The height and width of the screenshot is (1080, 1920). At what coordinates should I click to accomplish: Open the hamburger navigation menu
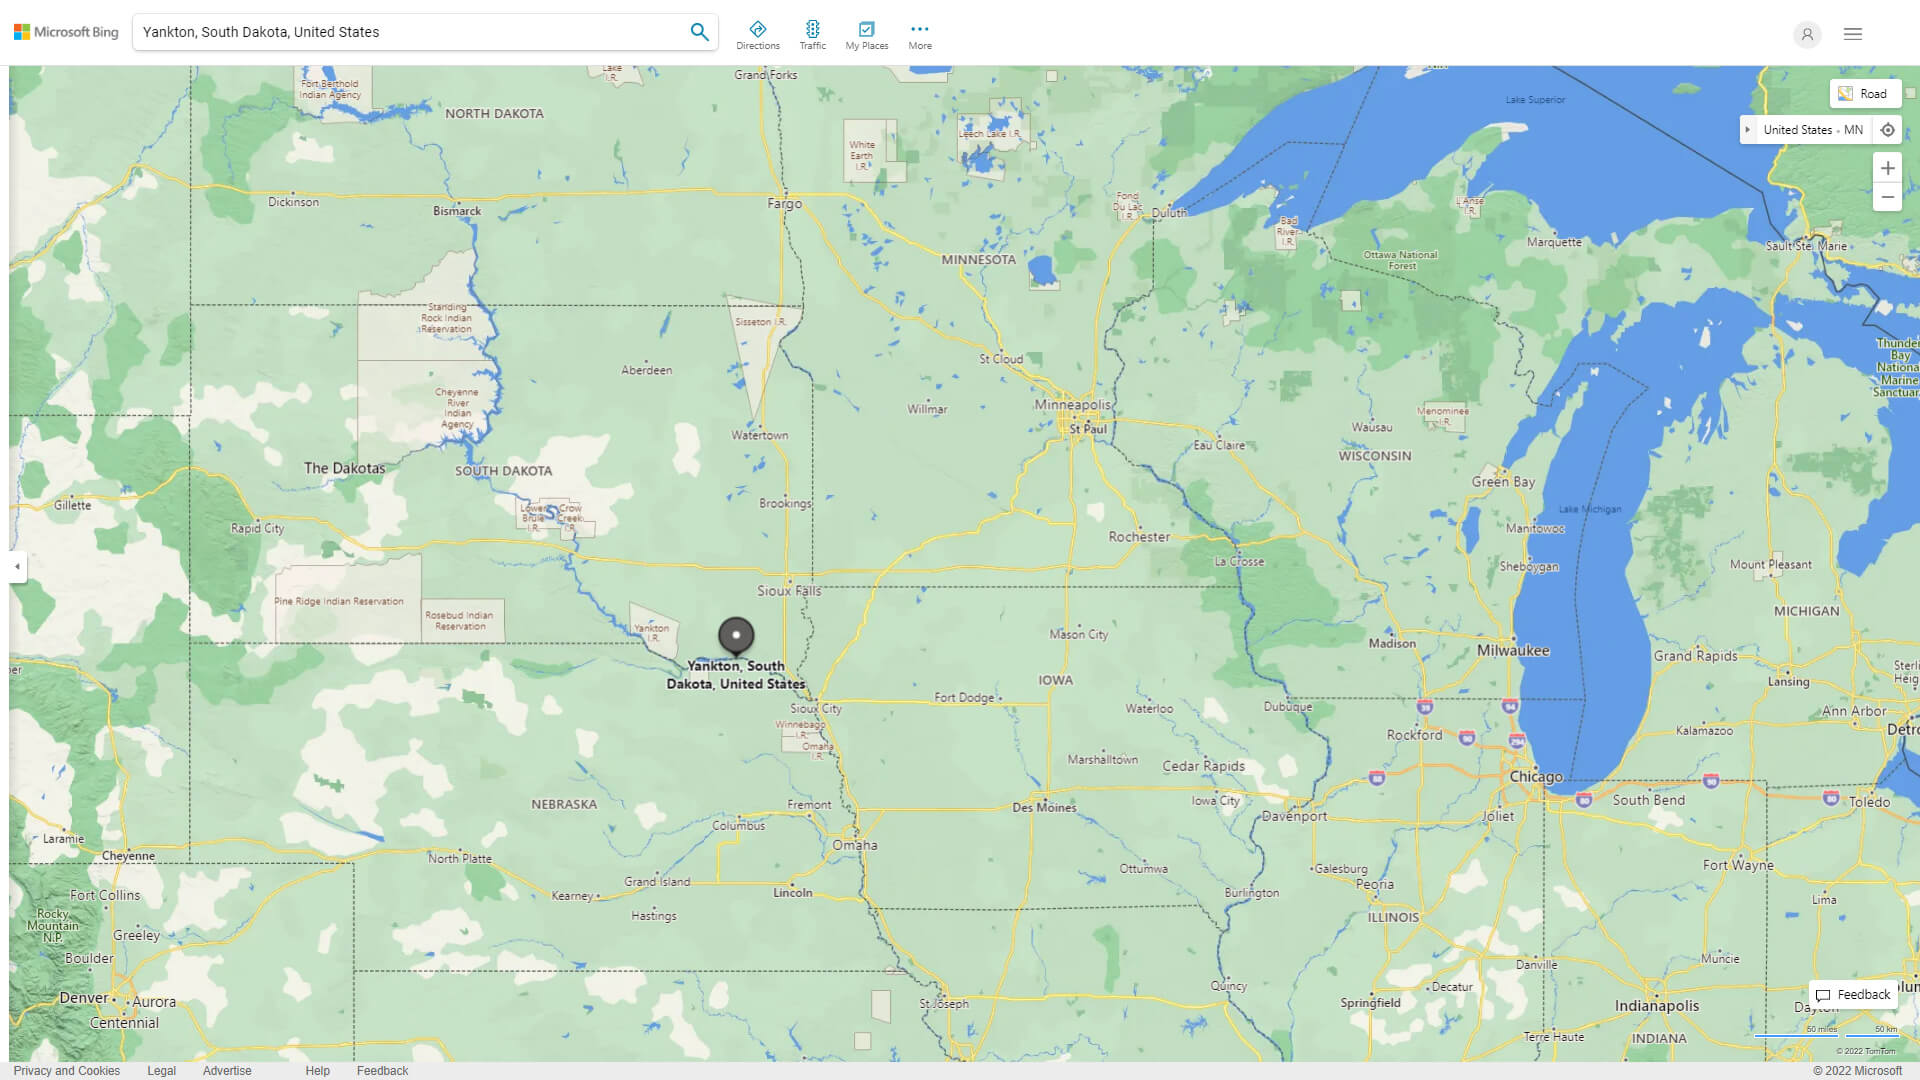(1853, 34)
